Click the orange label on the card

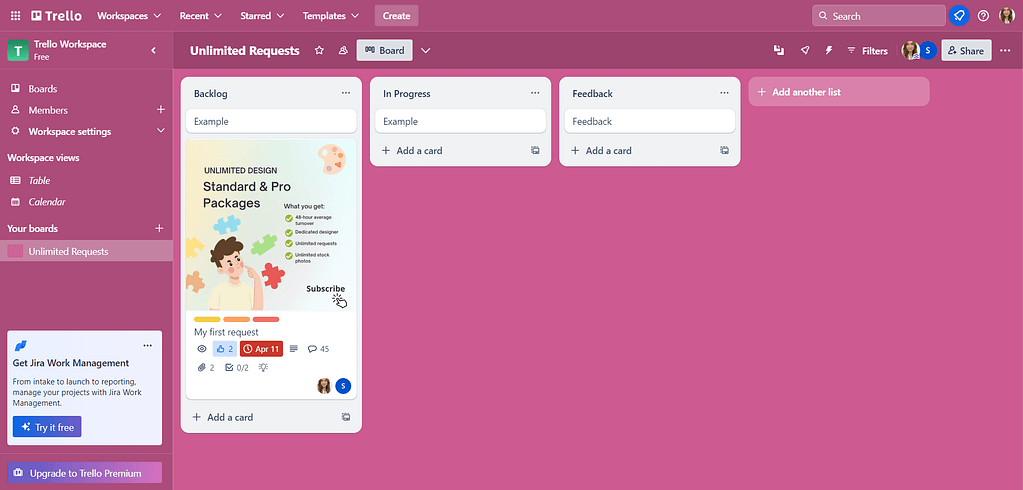click(x=237, y=319)
